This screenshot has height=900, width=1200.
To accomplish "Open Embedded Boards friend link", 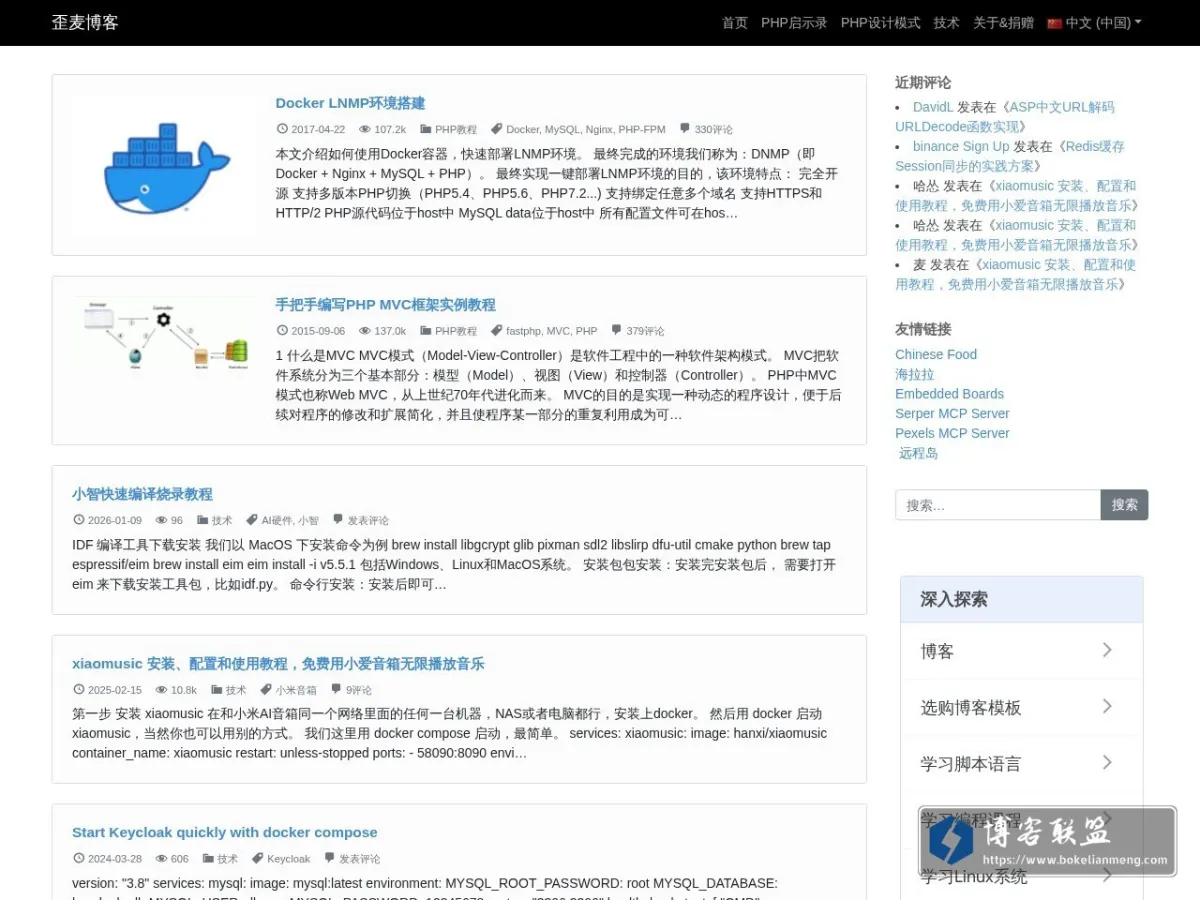I will 949,394.
